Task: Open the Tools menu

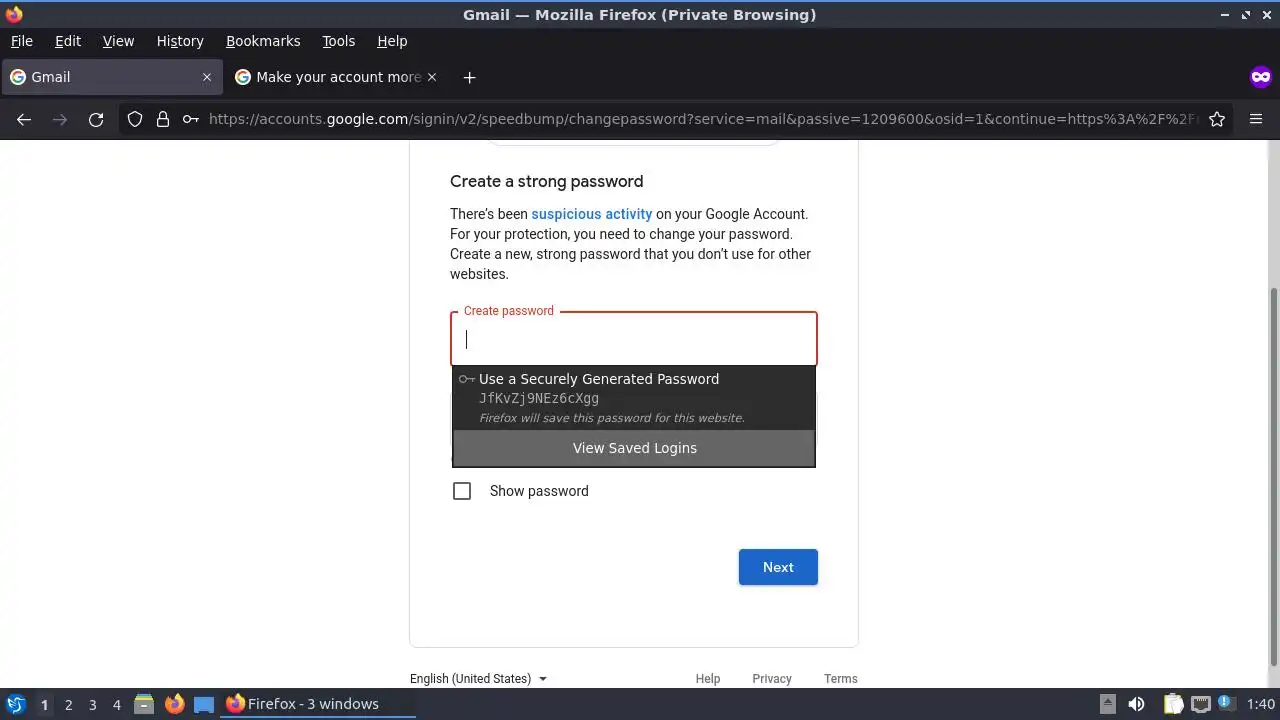Action: pyautogui.click(x=338, y=41)
